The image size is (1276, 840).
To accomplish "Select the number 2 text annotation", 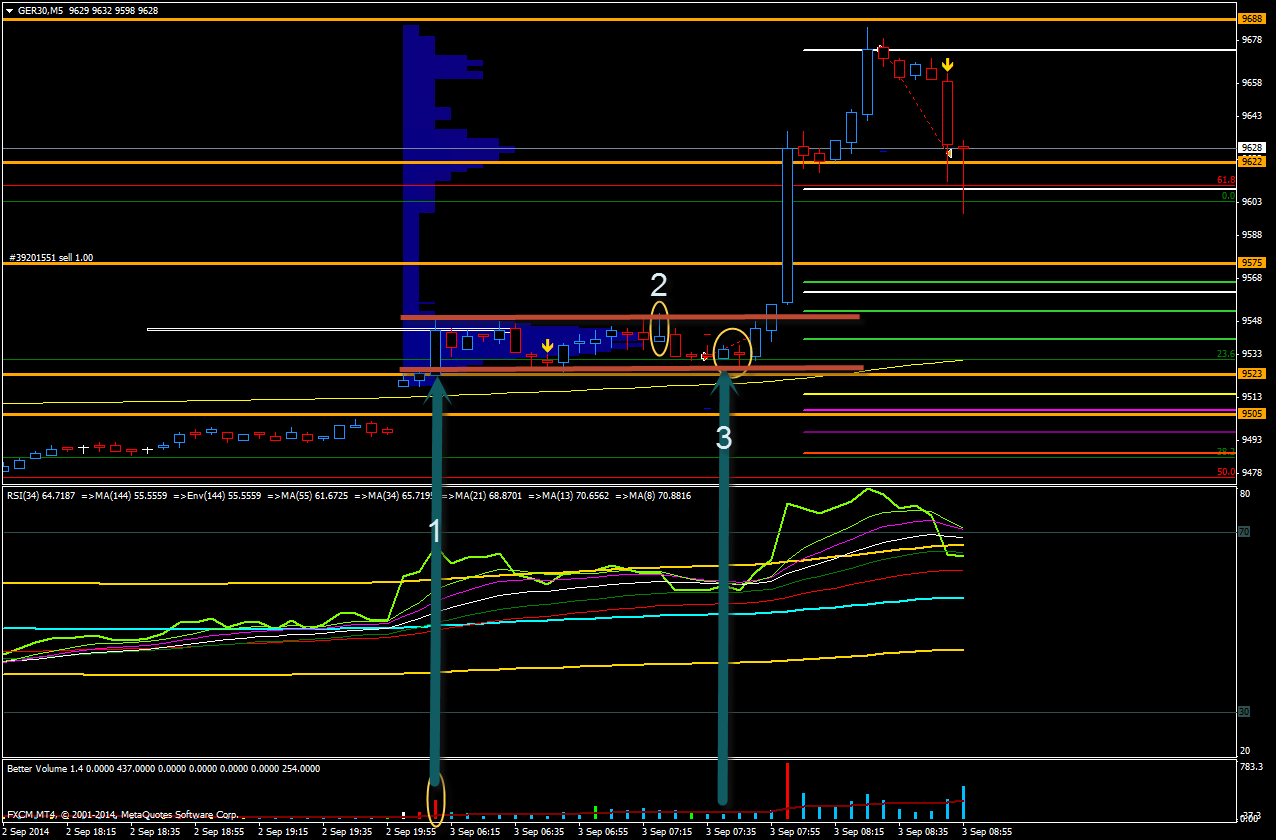I will [x=658, y=286].
